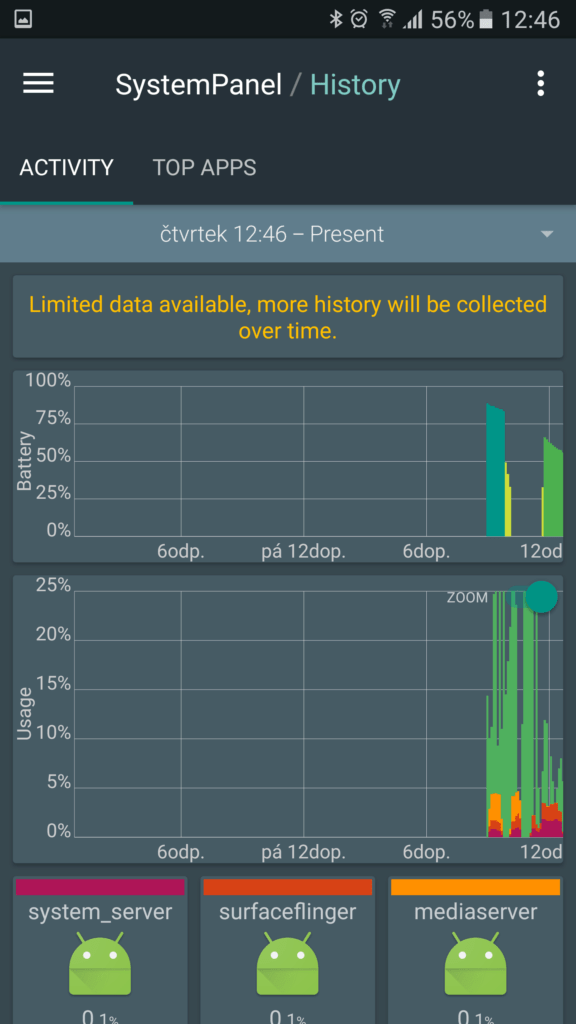This screenshot has width=576, height=1024.
Task: Tap the Wi-Fi status icon
Action: click(x=387, y=19)
